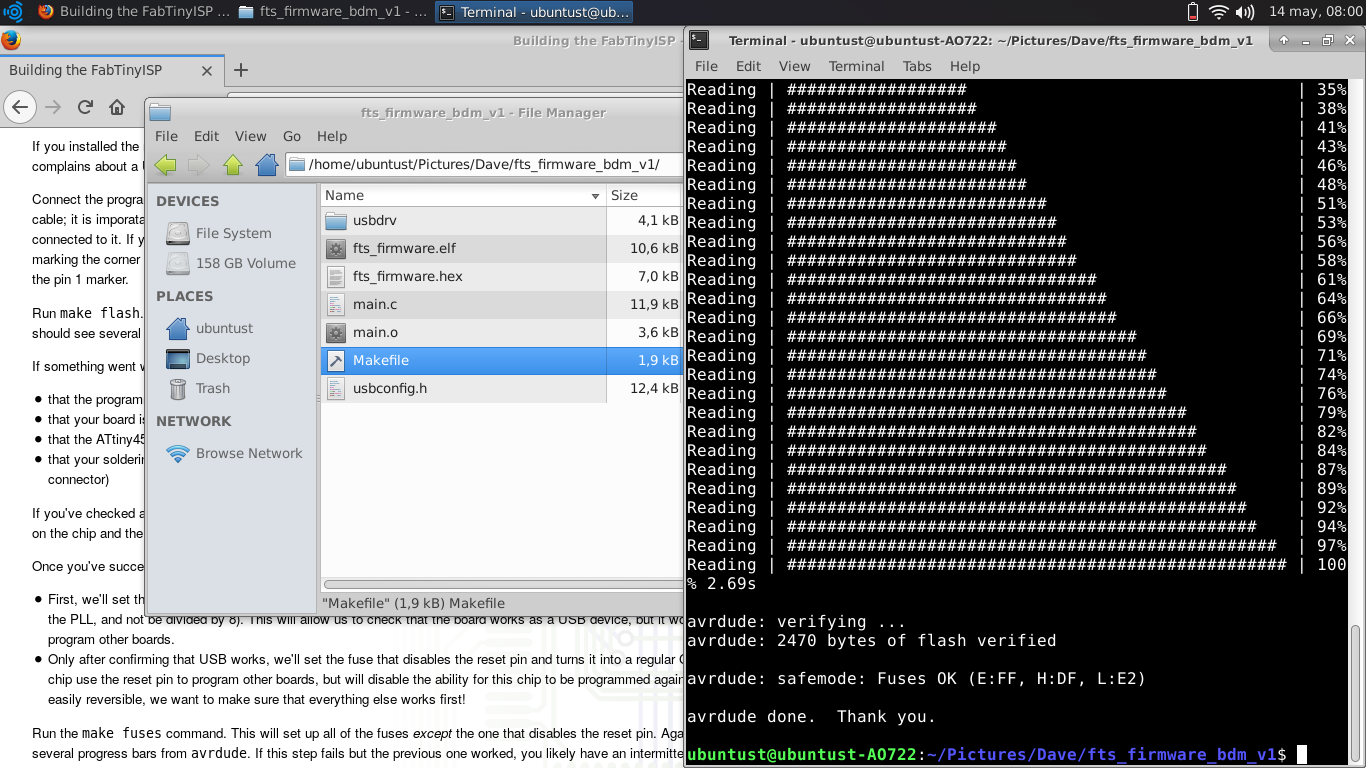Select the Makefile icon
This screenshot has height=768, width=1366.
tap(336, 360)
